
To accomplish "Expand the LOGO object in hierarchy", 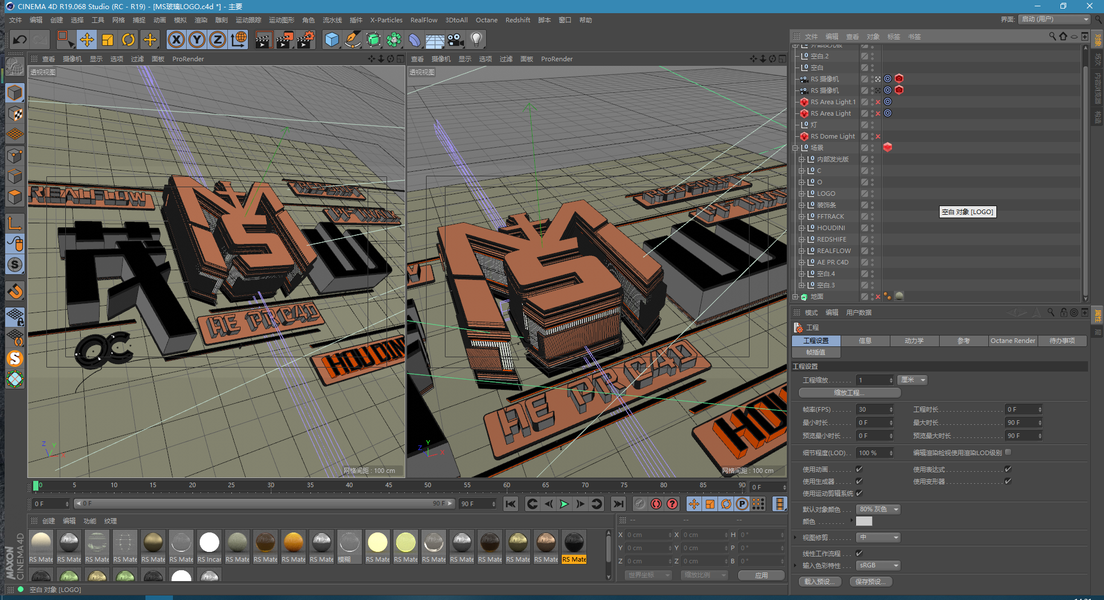I will point(801,194).
